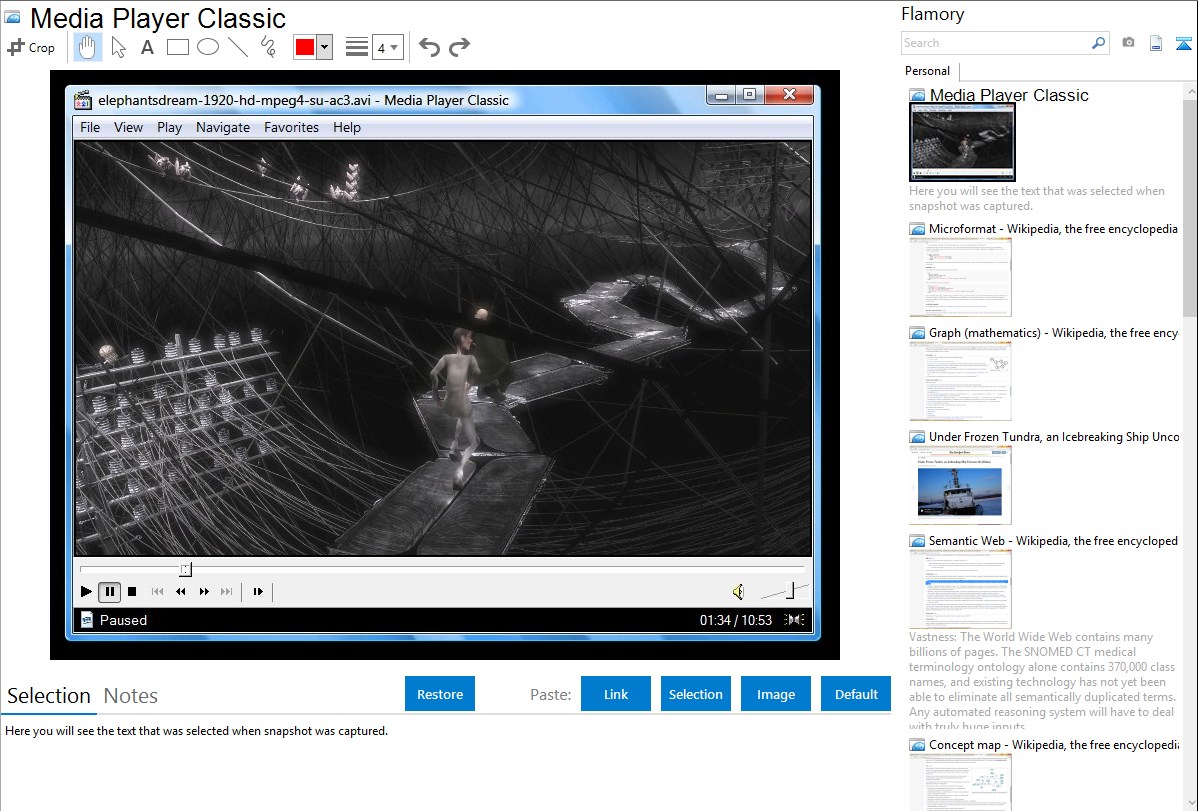Screen dimensions: 1198x811
Task: Click the Paste Link button
Action: pos(616,694)
